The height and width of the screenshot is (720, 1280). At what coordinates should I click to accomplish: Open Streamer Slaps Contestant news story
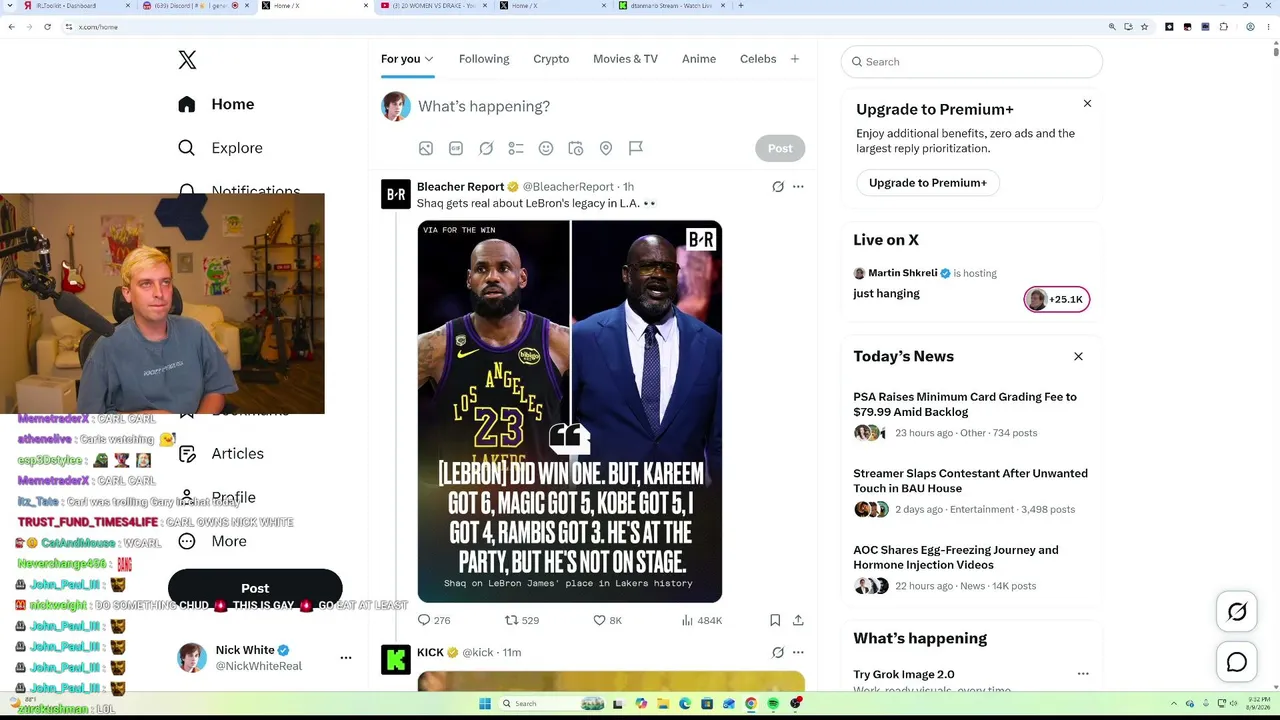tap(970, 481)
